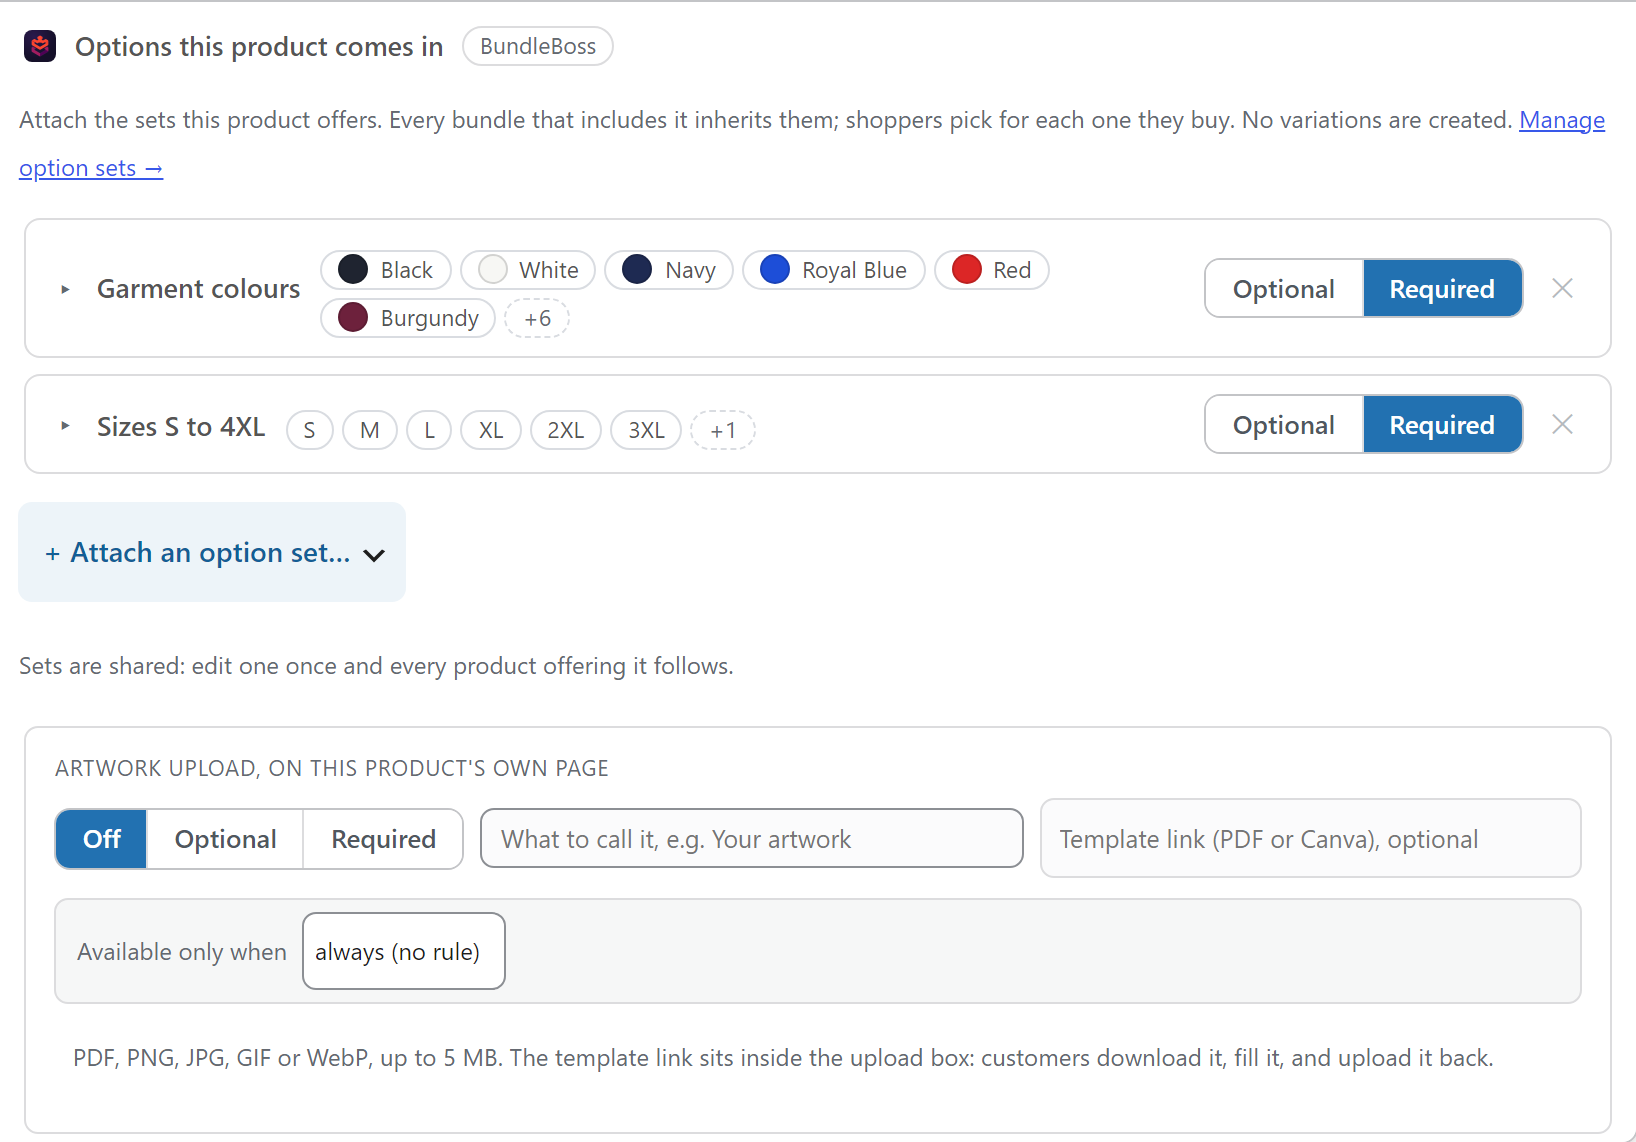Image resolution: width=1636 pixels, height=1142 pixels.
Task: Set Sizes S to 4XL to Optional
Action: [1284, 424]
